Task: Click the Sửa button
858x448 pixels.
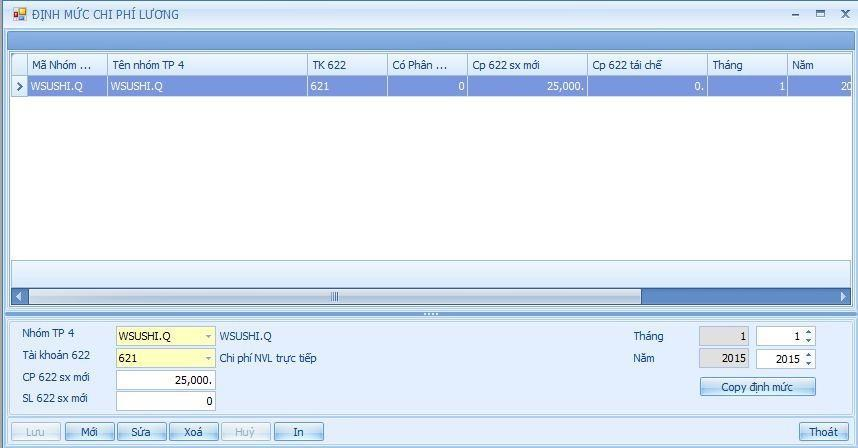Action: point(142,432)
